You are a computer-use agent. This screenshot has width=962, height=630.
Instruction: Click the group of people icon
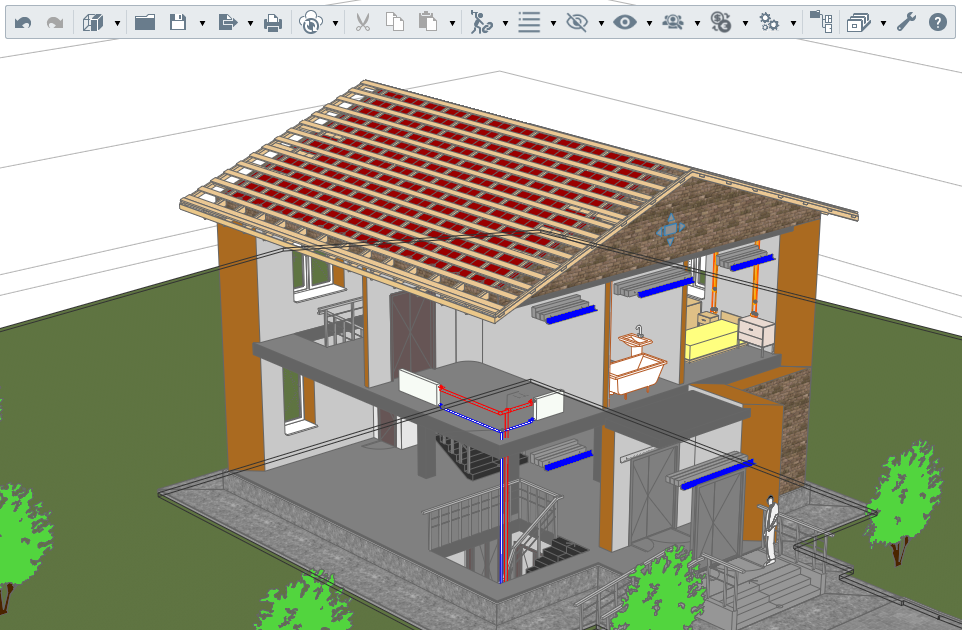click(673, 23)
